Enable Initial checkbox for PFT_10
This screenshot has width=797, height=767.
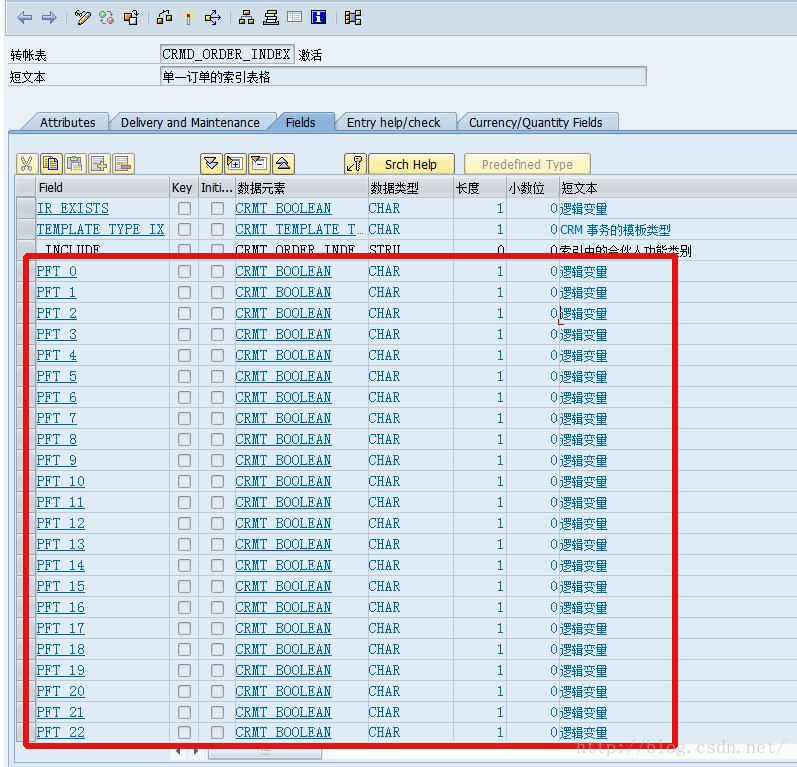click(x=218, y=481)
